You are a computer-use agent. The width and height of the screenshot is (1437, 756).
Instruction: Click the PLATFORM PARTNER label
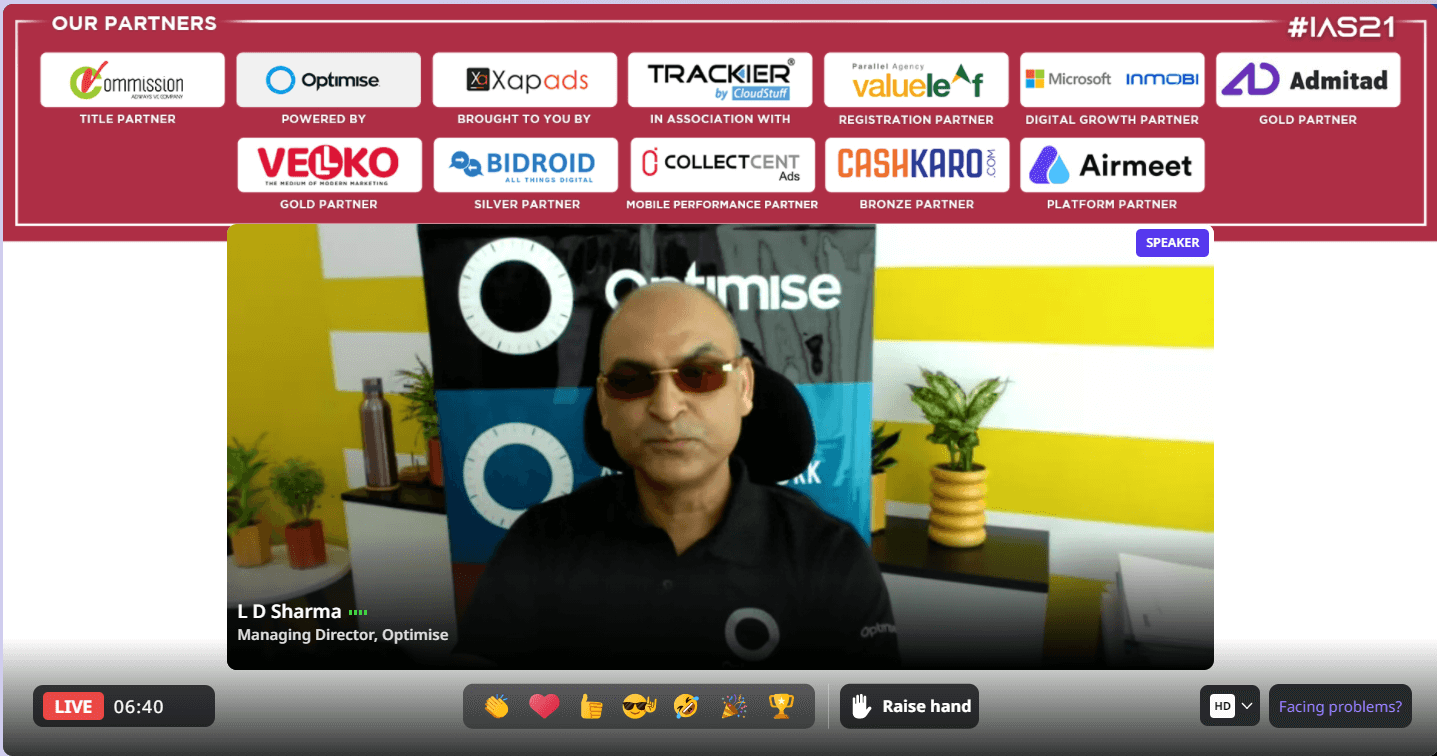click(x=1112, y=204)
